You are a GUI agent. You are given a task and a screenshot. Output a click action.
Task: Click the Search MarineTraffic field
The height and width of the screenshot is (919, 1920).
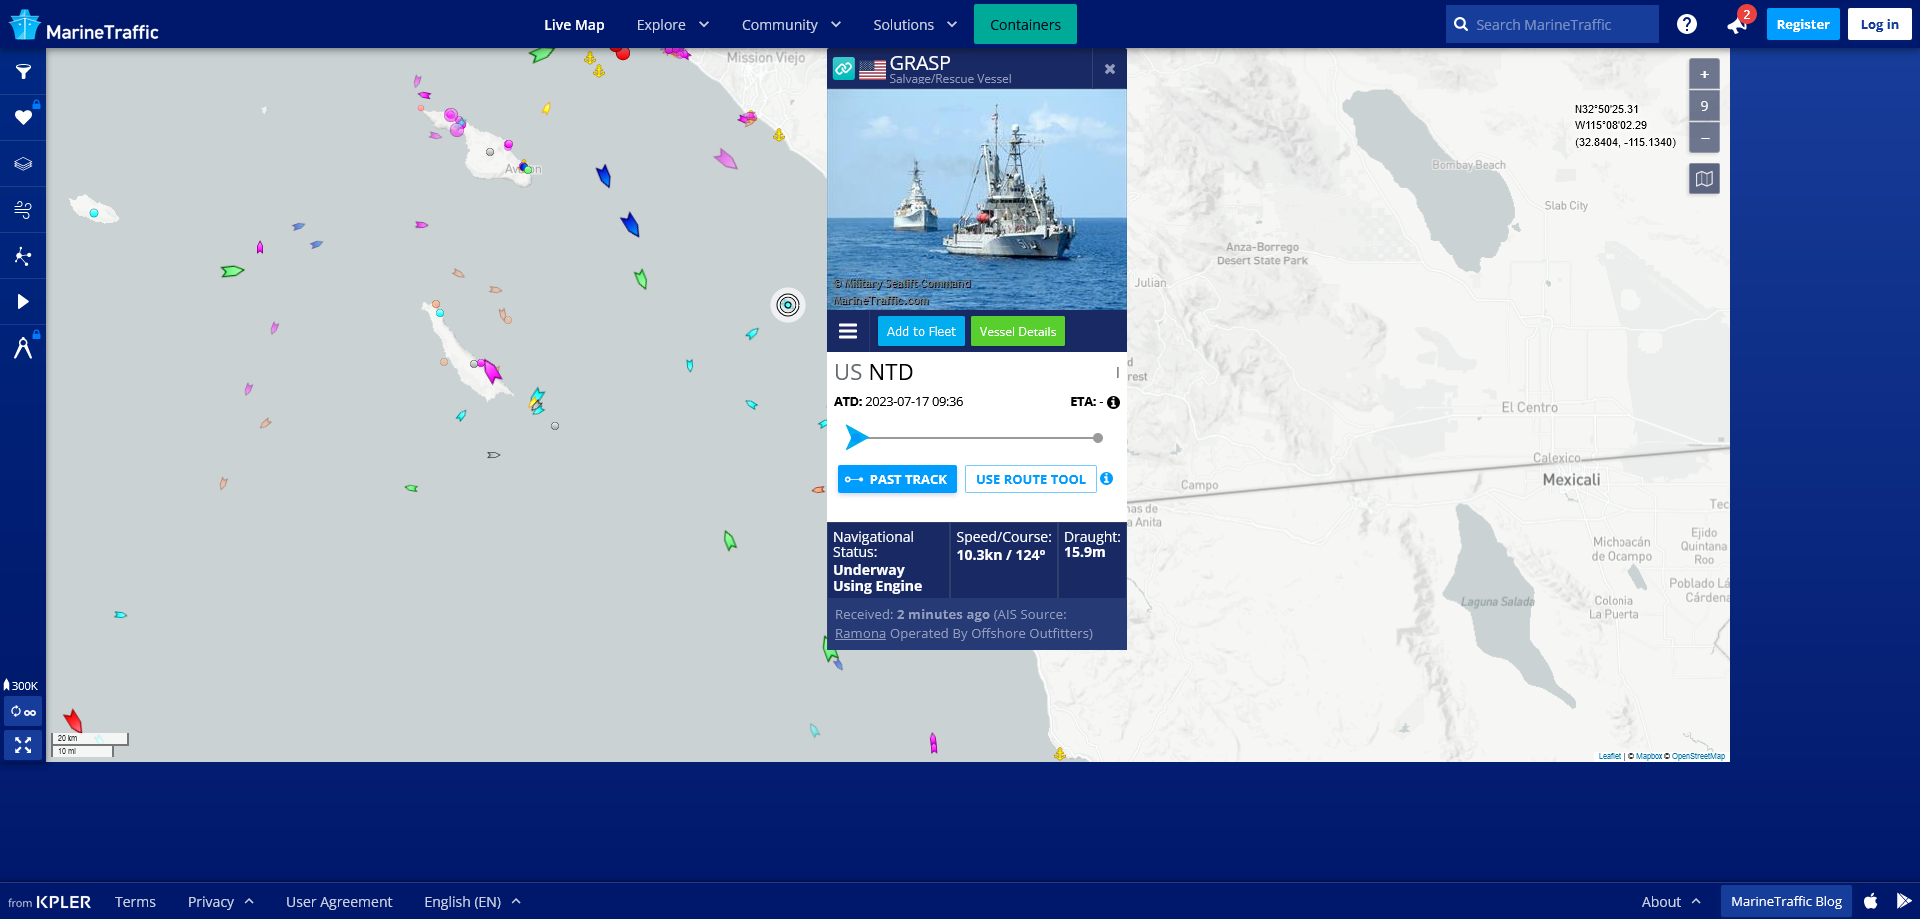[1552, 24]
